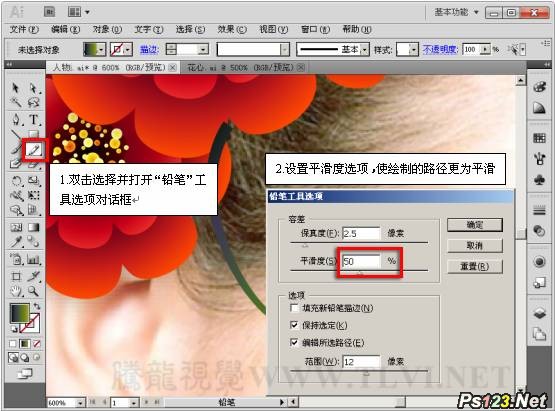Screen dimensions: 555x411
Task: Open the Stroke panel icon
Action: (539, 211)
